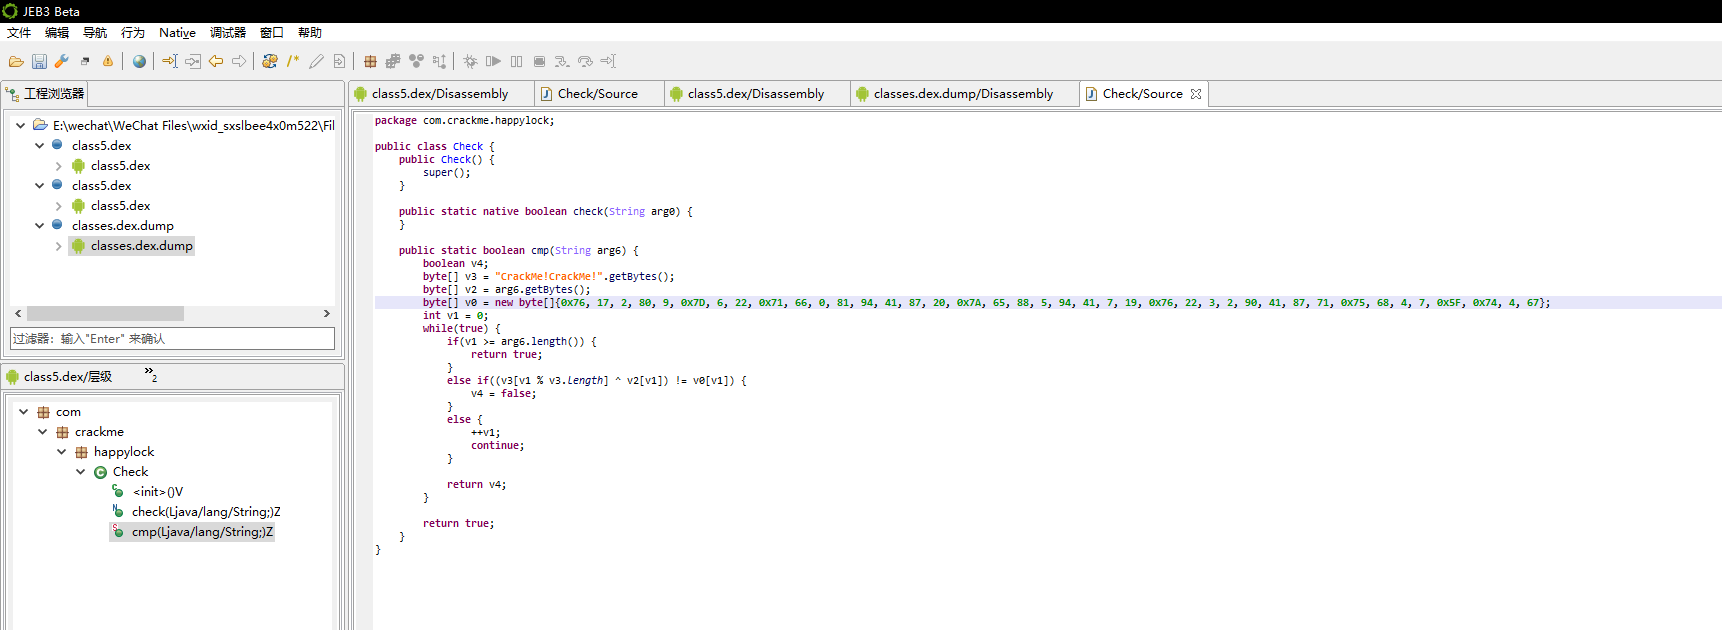Open the Native menu
The width and height of the screenshot is (1722, 630).
[177, 33]
